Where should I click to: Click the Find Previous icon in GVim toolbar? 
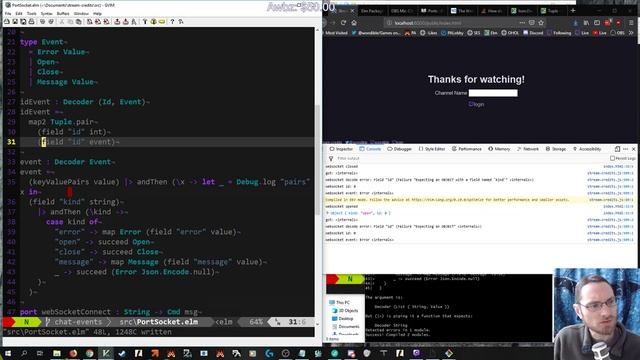coord(106,22)
